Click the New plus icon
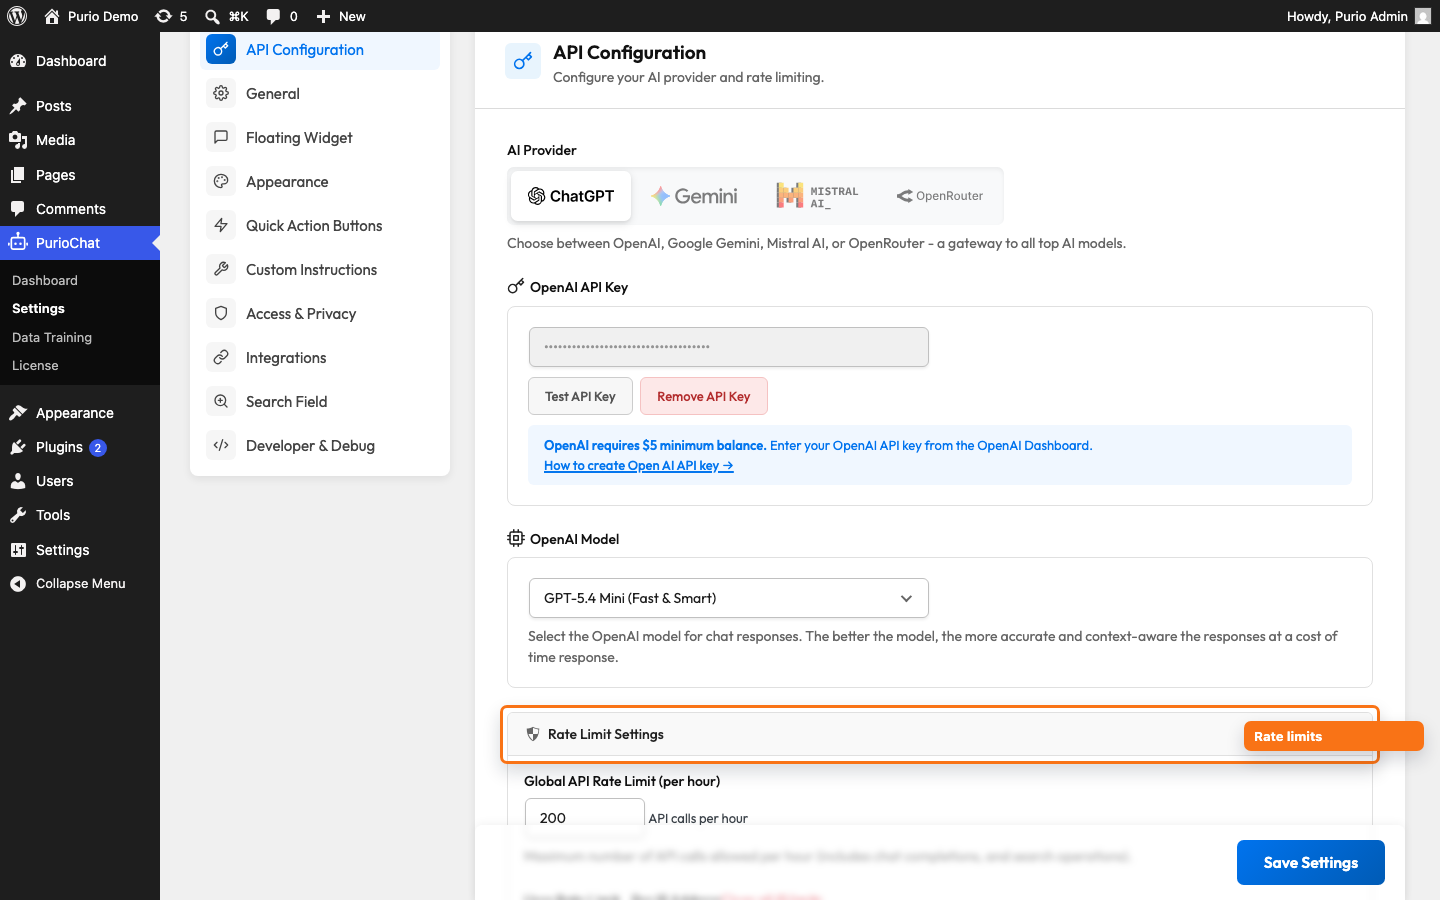This screenshot has width=1440, height=900. point(323,16)
